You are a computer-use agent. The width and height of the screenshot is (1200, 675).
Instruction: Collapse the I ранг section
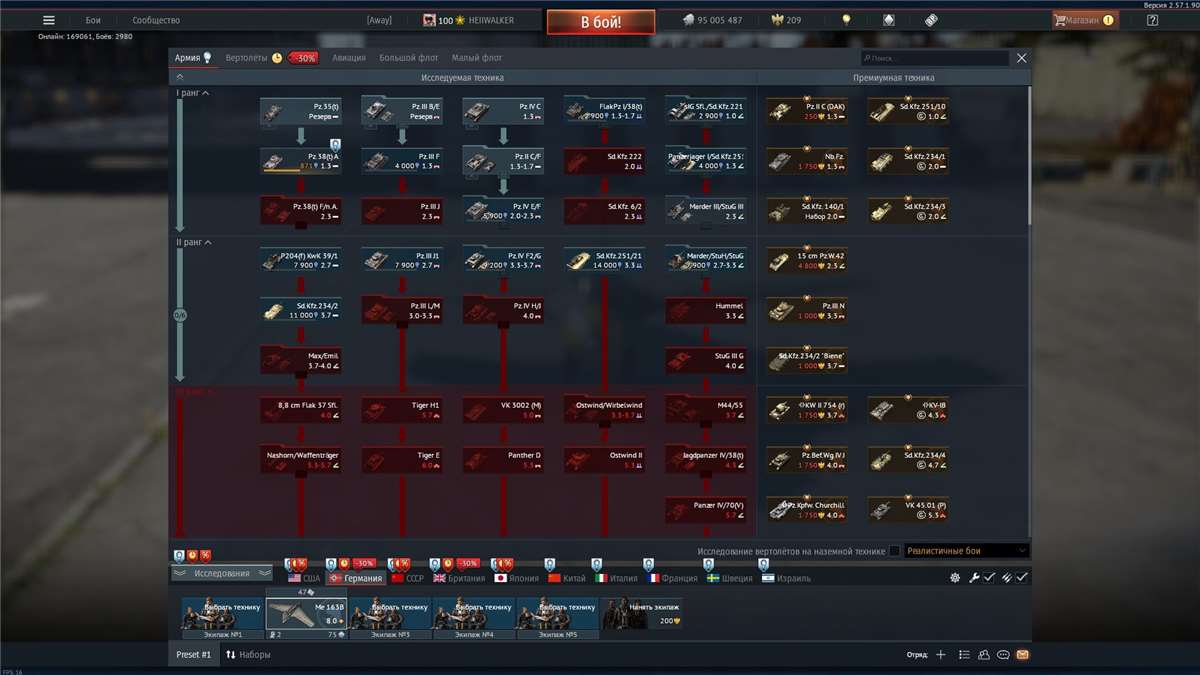tap(192, 93)
